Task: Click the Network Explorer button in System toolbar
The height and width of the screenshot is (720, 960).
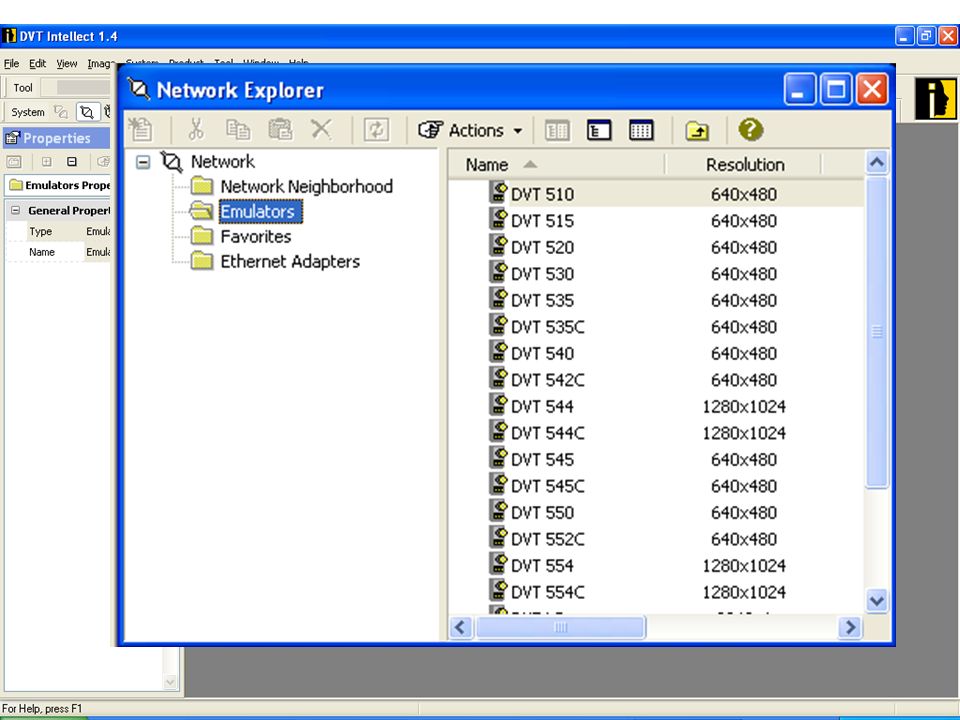Action: pyautogui.click(x=87, y=112)
